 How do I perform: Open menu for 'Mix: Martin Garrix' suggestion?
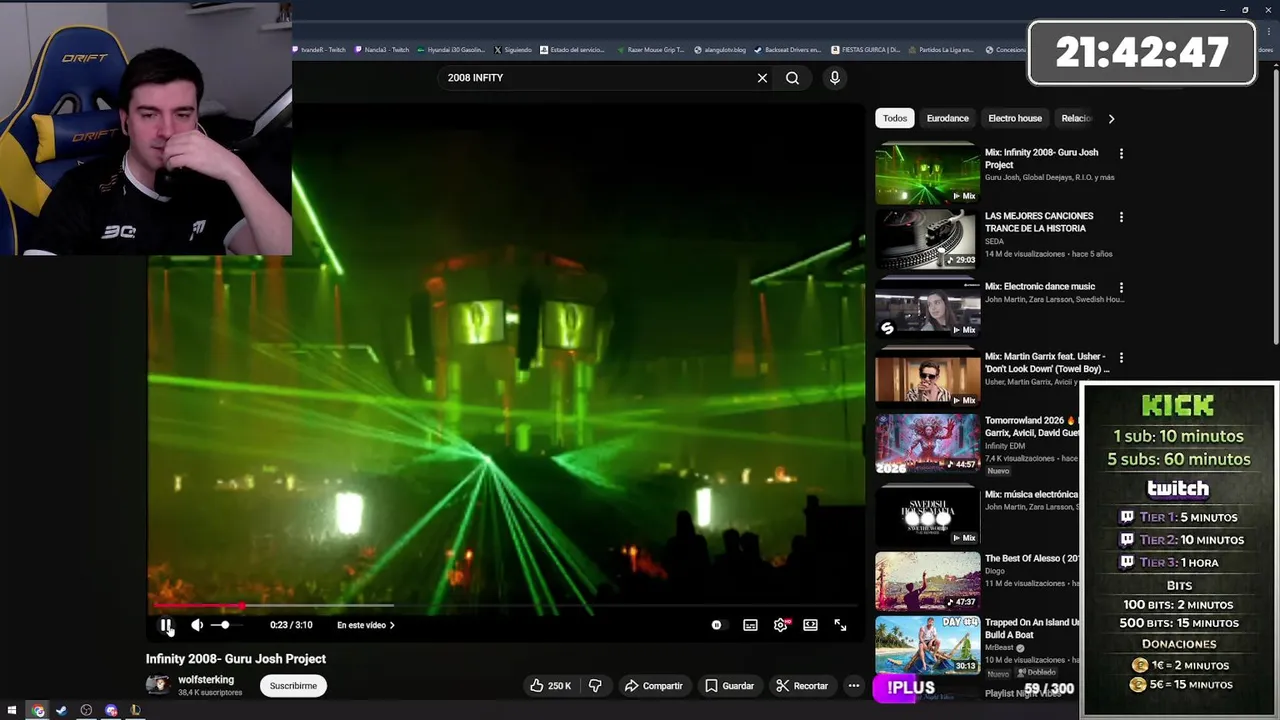tap(1121, 357)
